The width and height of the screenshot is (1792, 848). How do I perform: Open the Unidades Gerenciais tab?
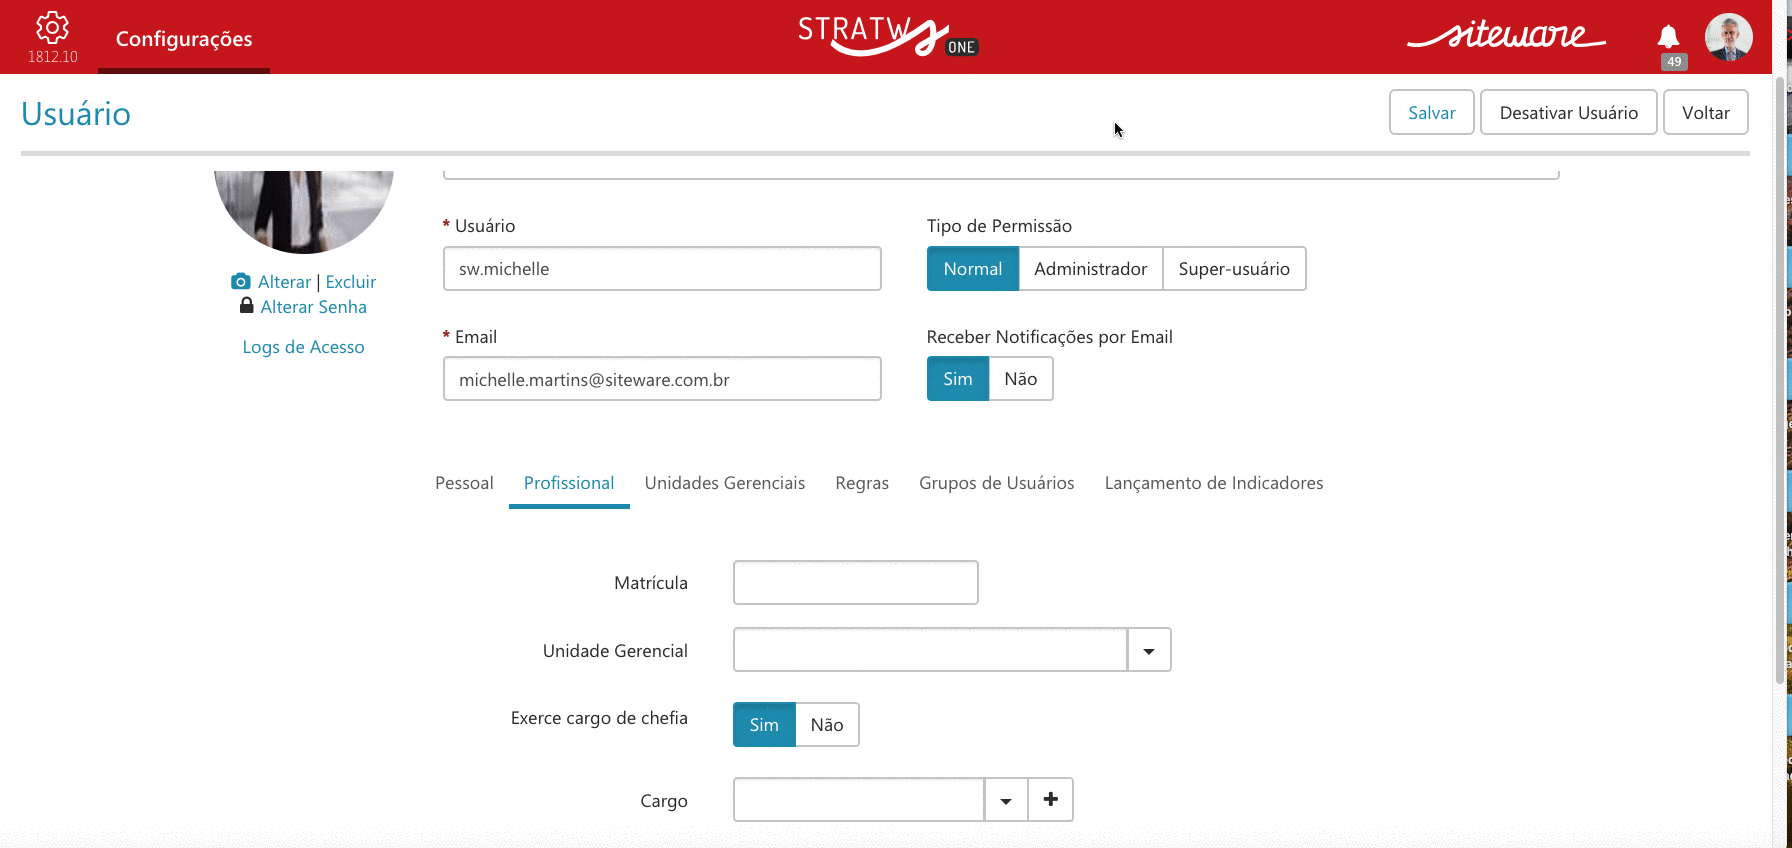pyautogui.click(x=725, y=483)
